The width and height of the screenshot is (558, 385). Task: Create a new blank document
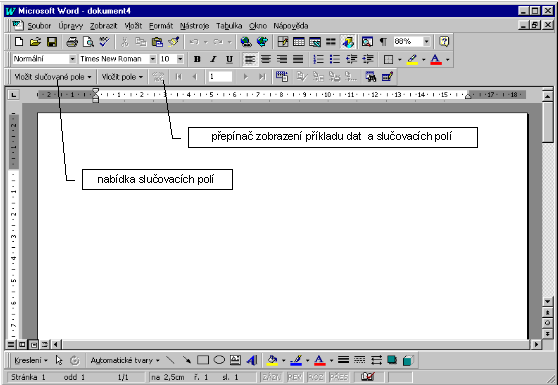pos(19,42)
